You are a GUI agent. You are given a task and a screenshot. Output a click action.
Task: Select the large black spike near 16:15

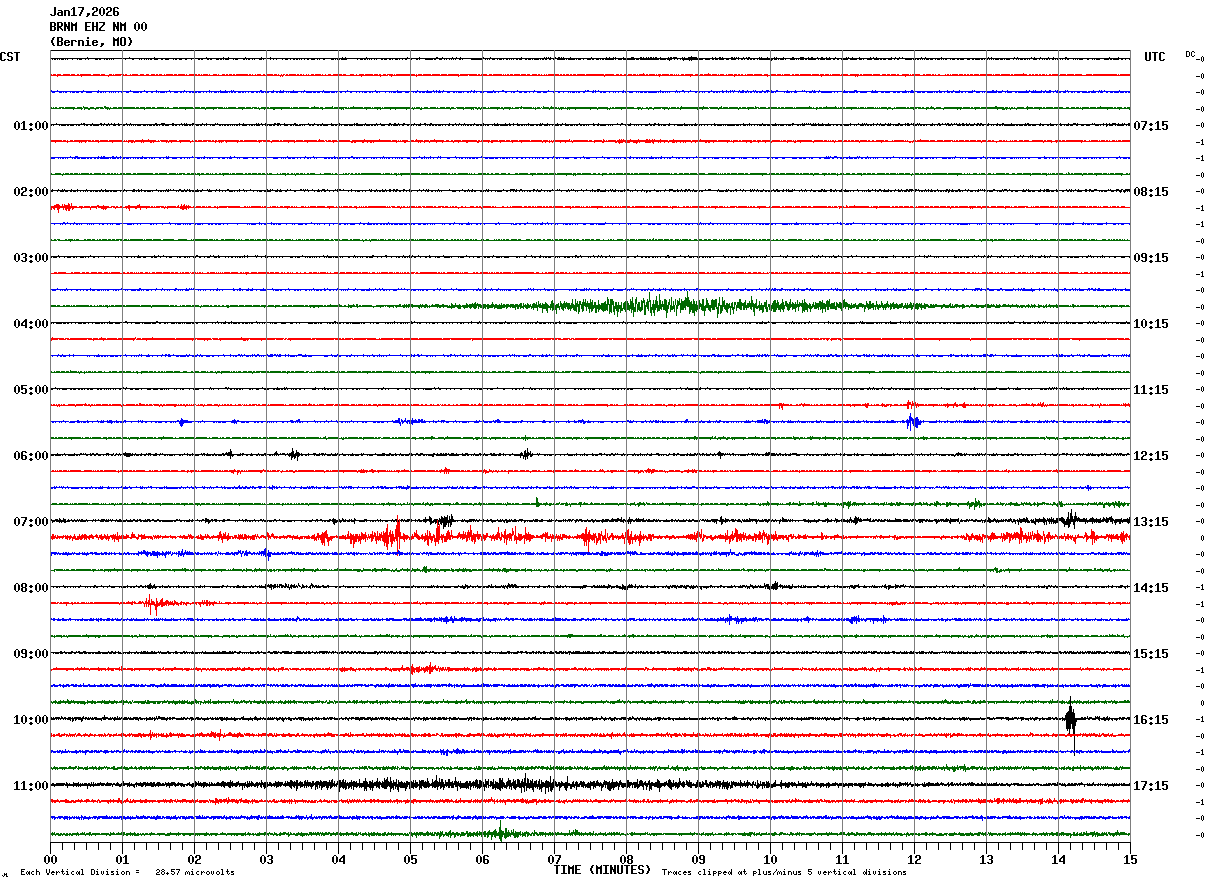(x=1070, y=719)
